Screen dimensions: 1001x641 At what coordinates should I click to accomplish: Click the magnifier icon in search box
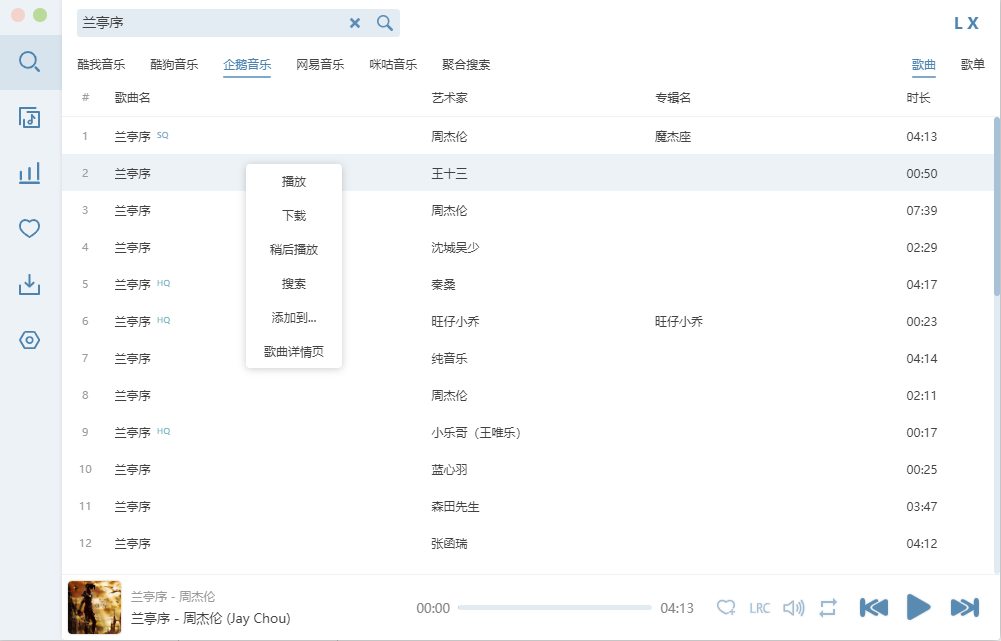[385, 23]
